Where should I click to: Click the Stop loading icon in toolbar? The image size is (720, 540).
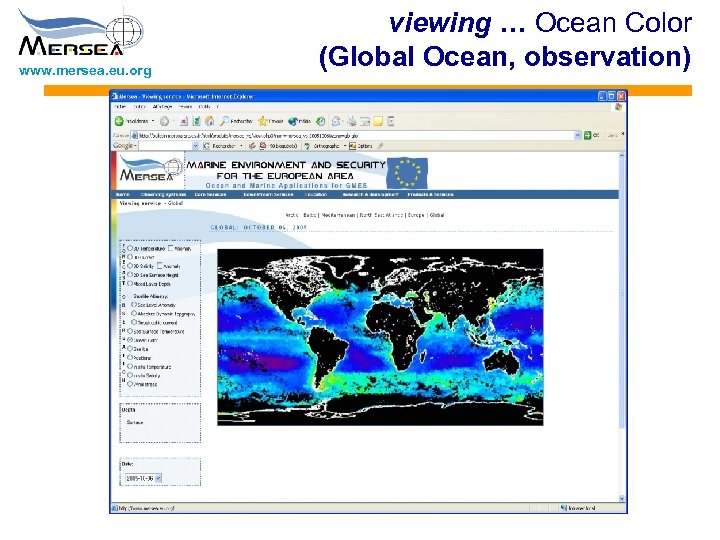[184, 121]
